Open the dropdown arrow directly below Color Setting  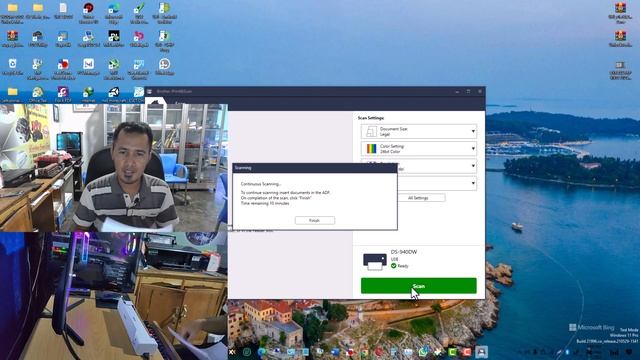point(473,166)
